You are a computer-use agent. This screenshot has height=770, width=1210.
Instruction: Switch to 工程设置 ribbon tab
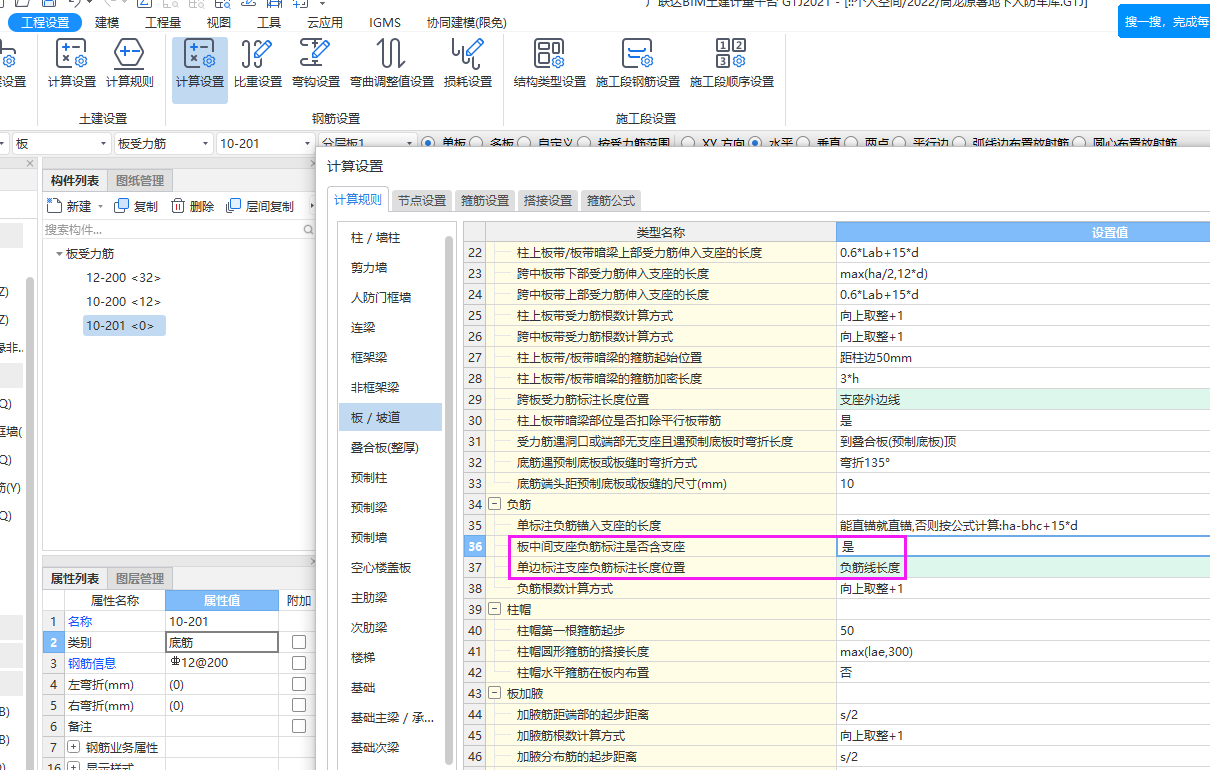[x=45, y=22]
